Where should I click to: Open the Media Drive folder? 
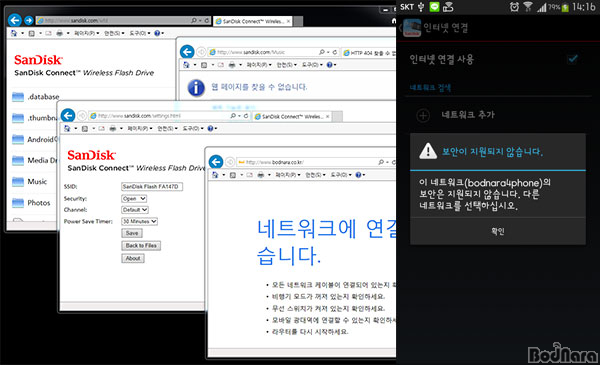tap(35, 160)
